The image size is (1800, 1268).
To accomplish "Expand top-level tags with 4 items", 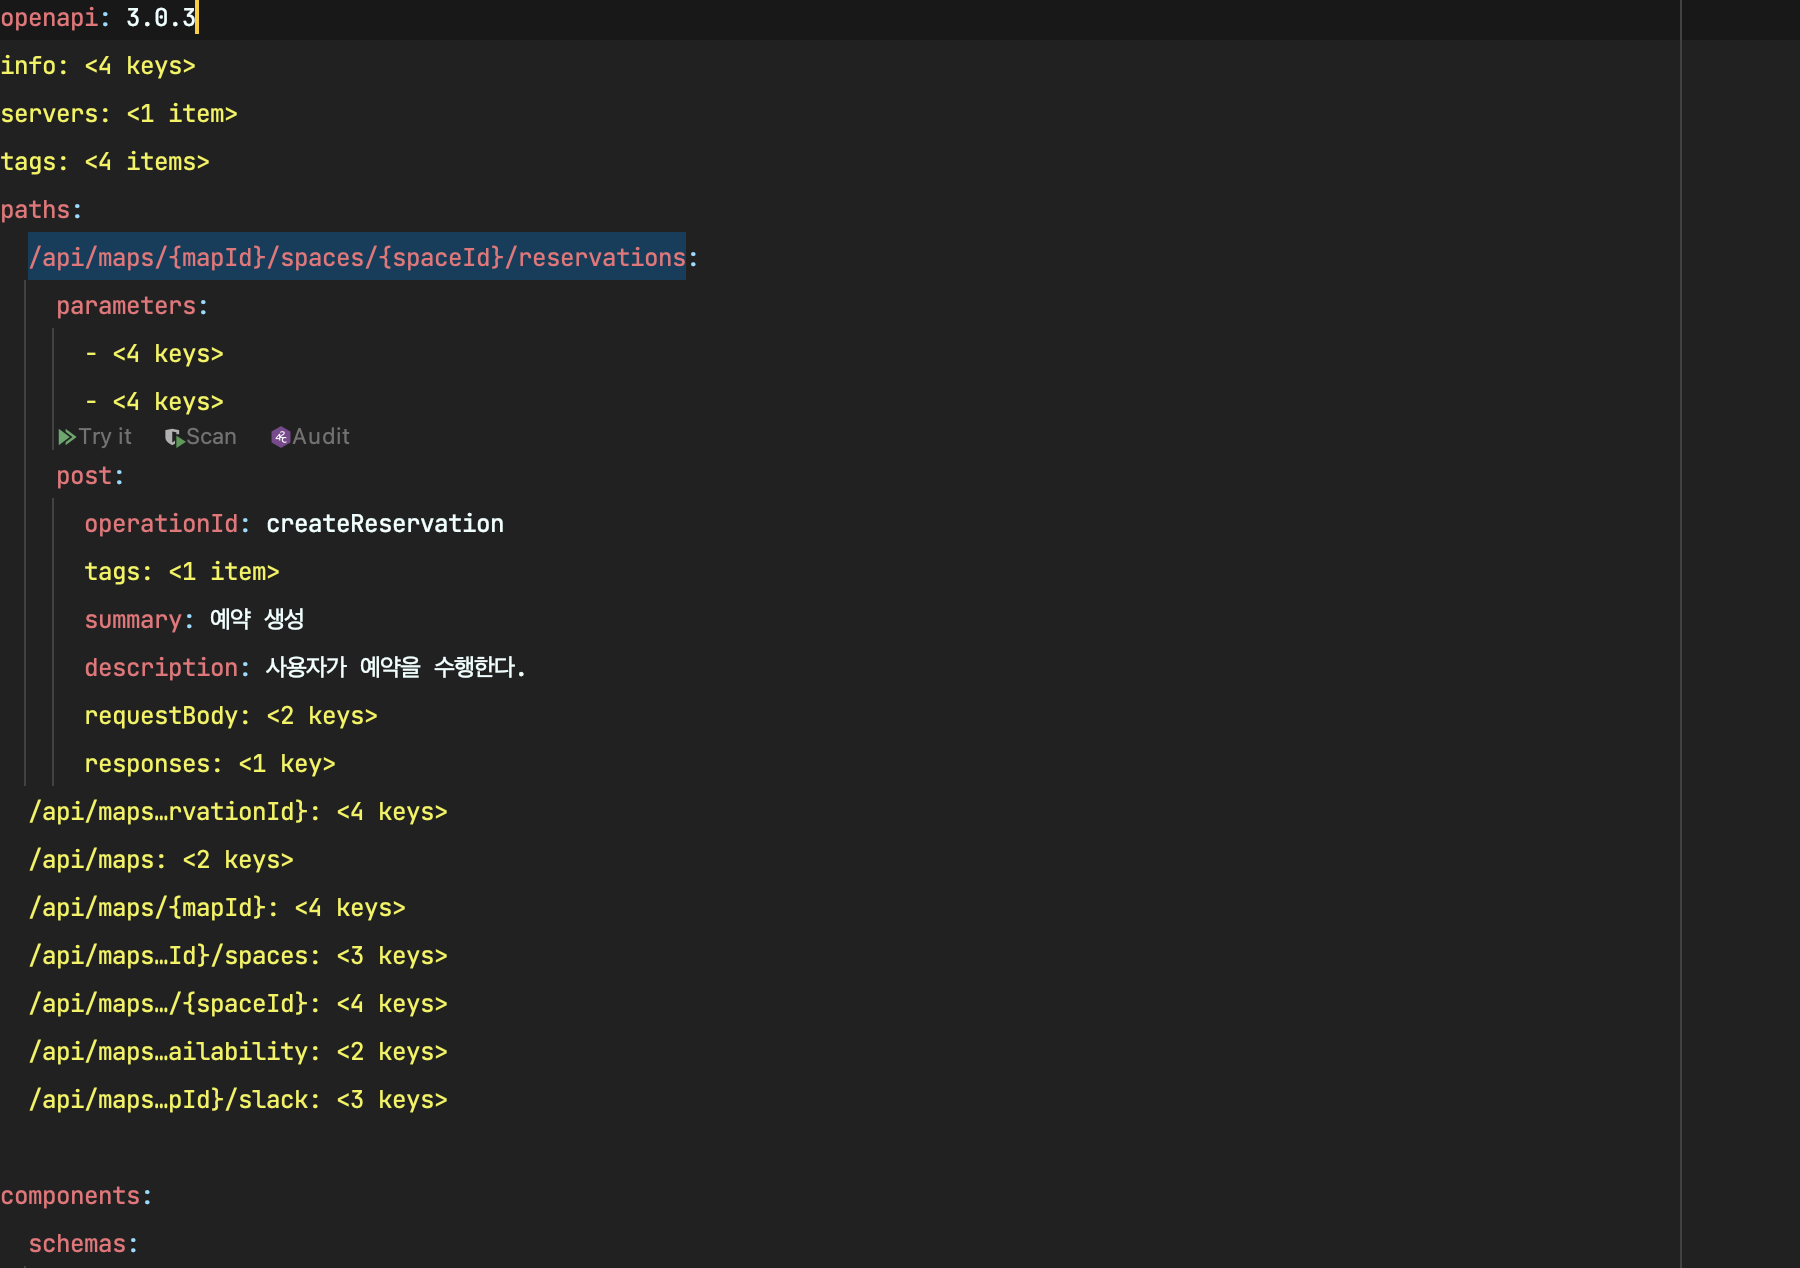I will 147,162.
